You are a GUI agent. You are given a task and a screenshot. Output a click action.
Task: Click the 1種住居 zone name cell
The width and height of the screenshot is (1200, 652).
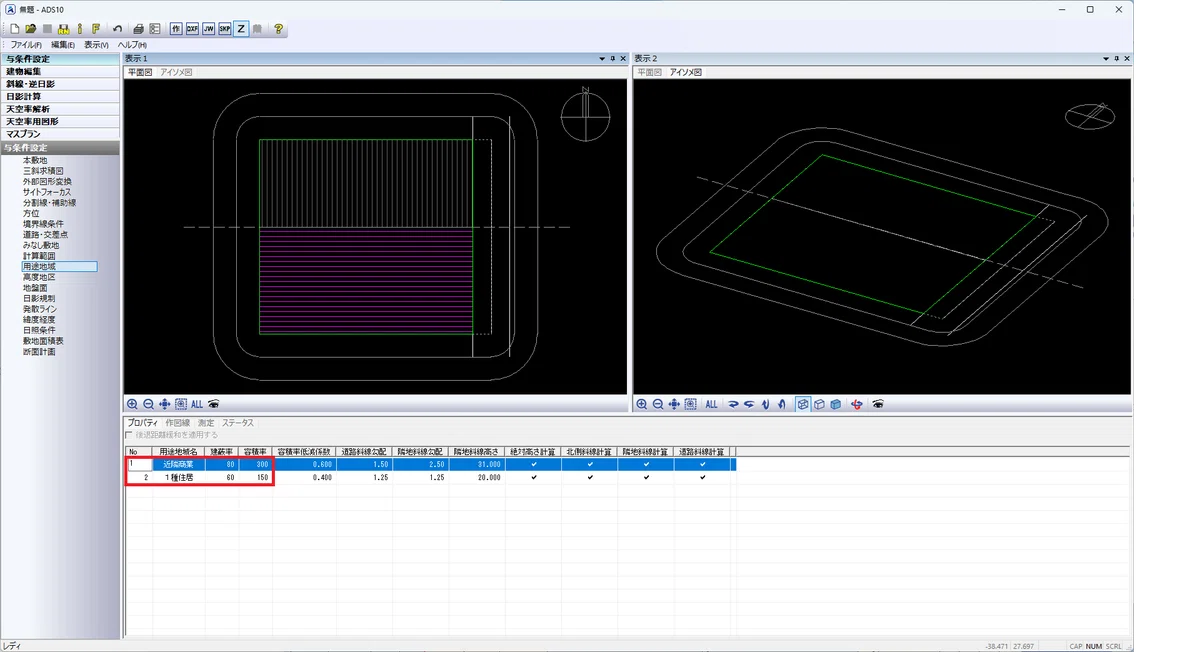pos(179,478)
